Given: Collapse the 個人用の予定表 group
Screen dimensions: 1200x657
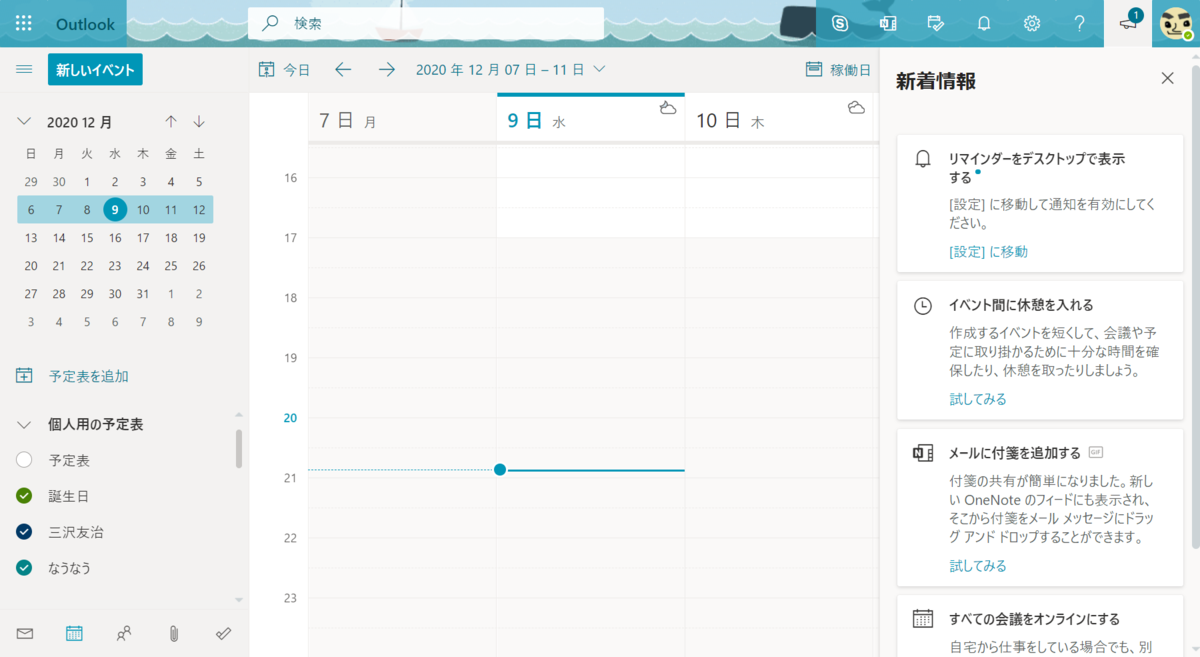Looking at the screenshot, I should click(x=25, y=424).
